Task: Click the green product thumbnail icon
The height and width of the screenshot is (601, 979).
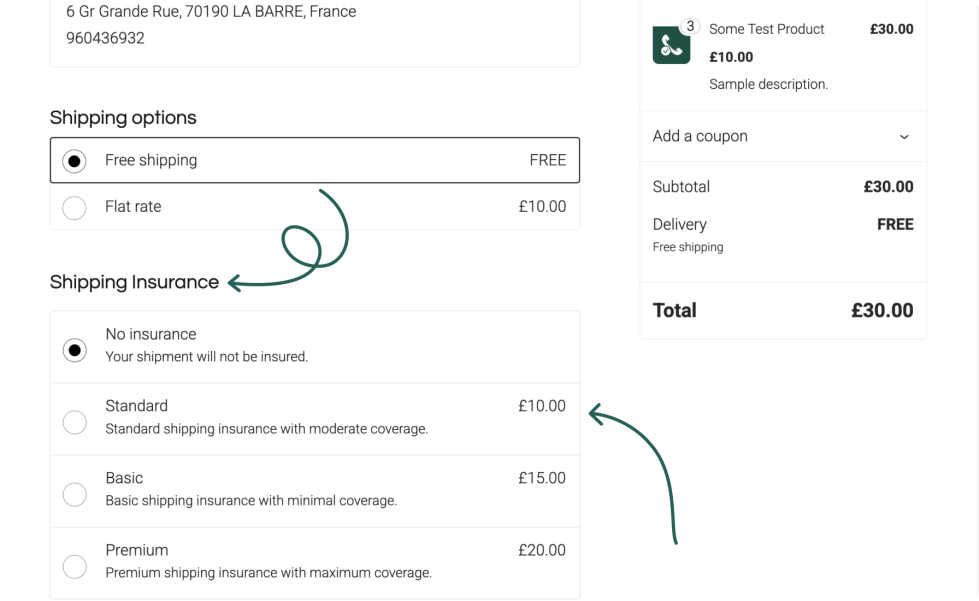Action: tap(670, 46)
